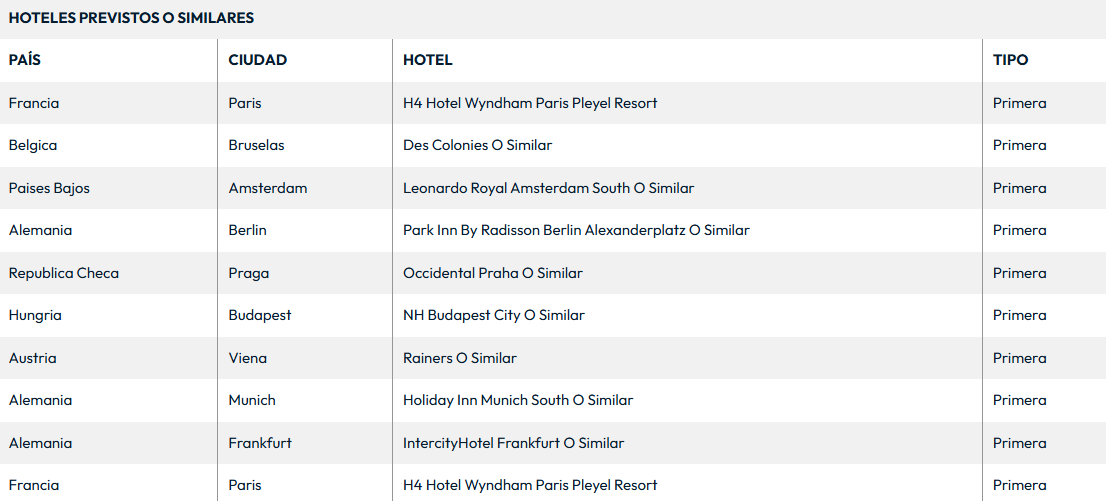This screenshot has height=501, width=1106.
Task: Click NH Budapest City hotel entry
Action: click(493, 315)
